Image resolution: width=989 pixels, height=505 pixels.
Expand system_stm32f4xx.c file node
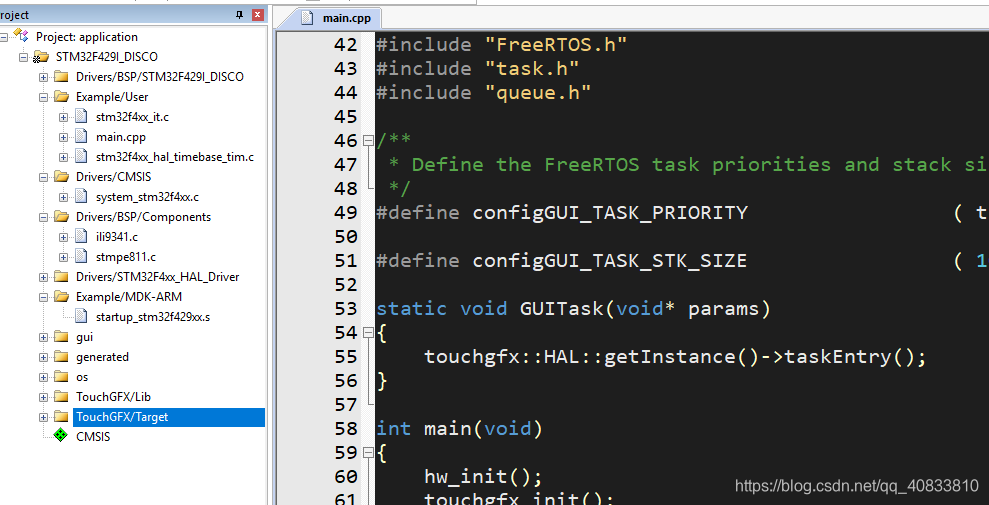click(x=64, y=197)
